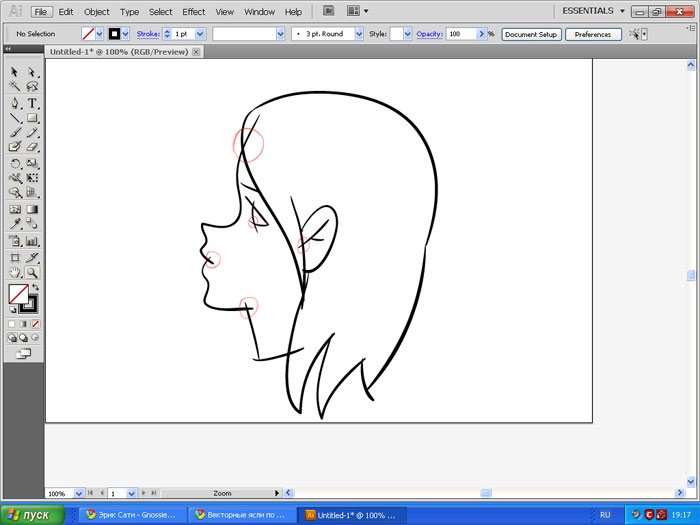700x525 pixels.
Task: Select the Type tool
Action: (x=32, y=103)
